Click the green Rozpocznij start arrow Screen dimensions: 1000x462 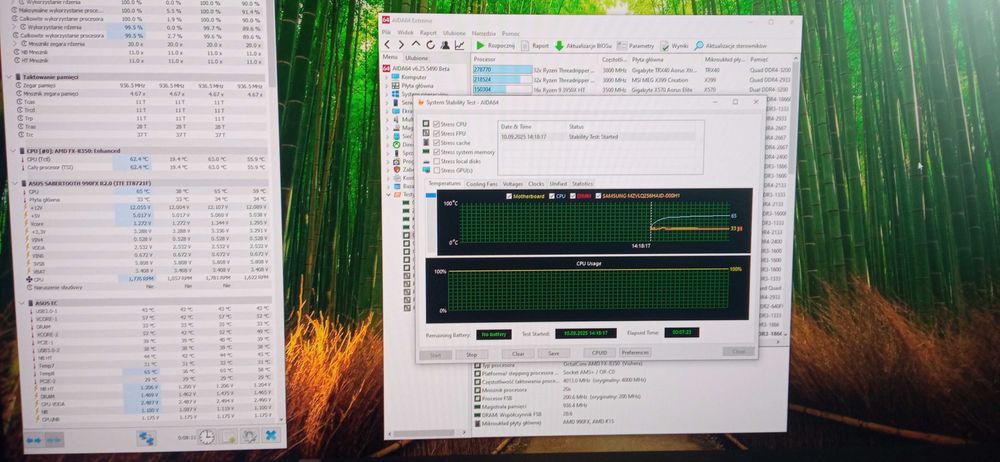click(x=481, y=46)
